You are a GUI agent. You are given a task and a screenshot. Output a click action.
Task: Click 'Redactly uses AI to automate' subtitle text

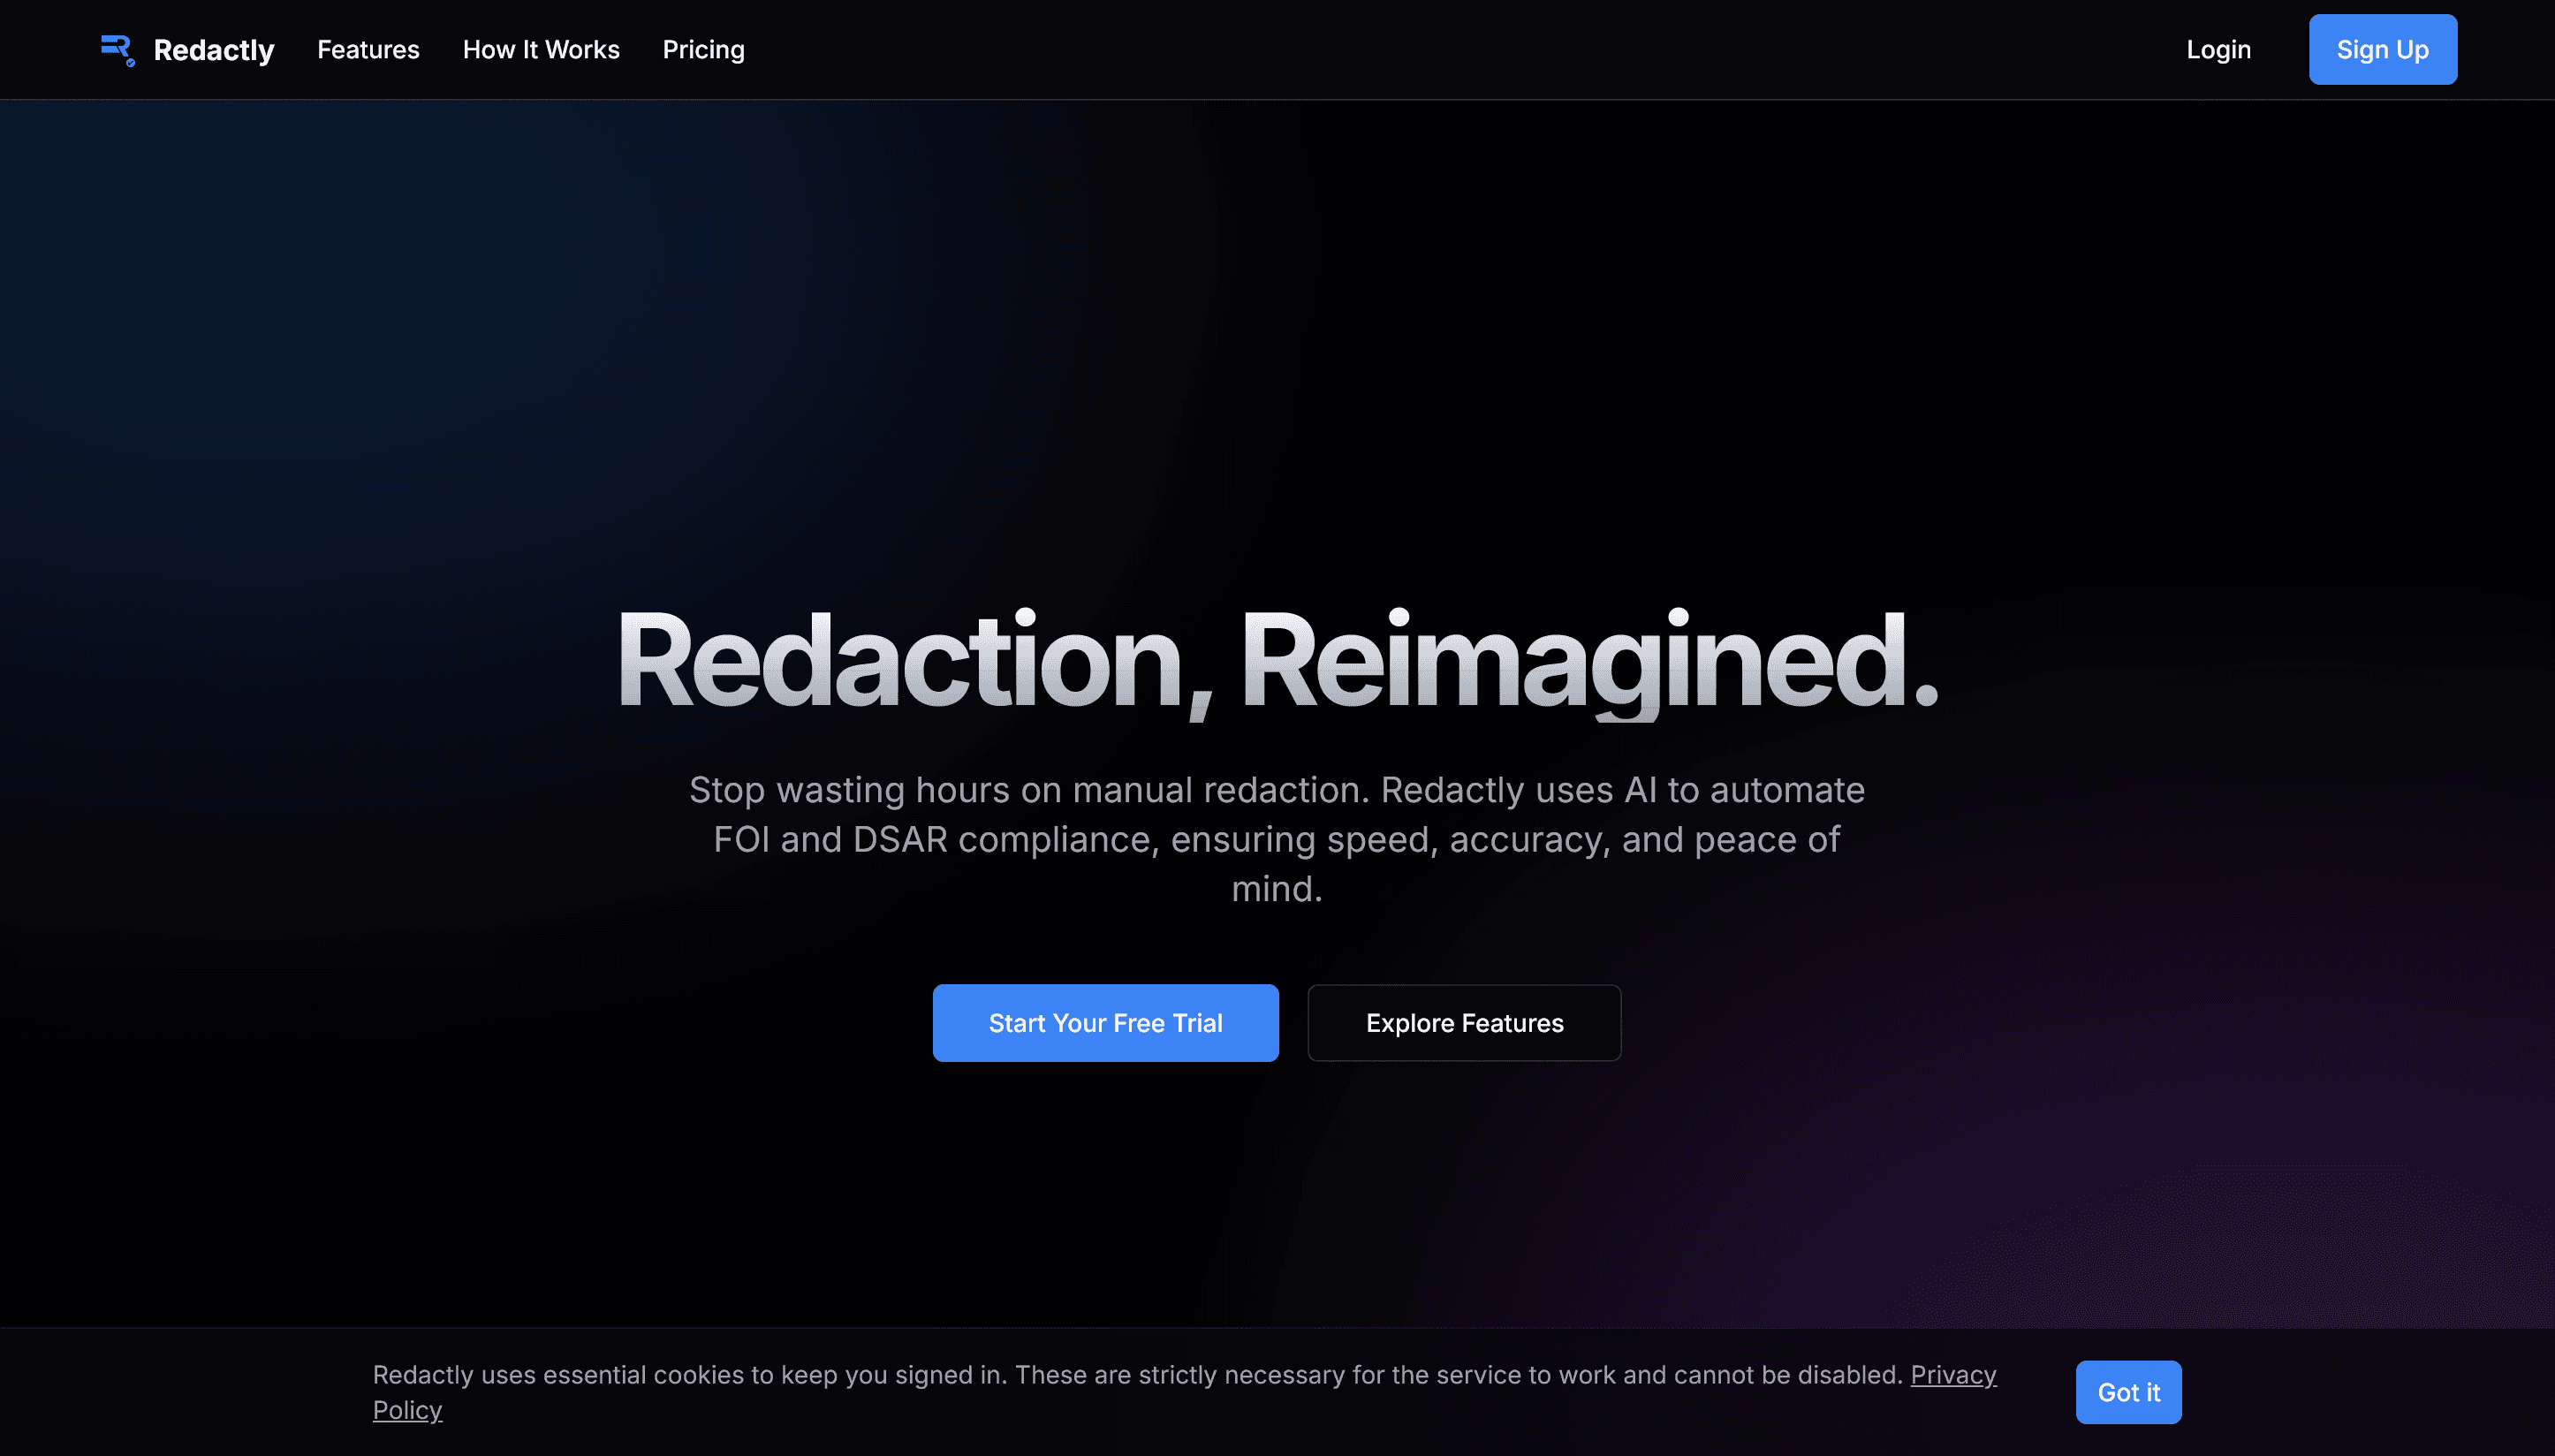[1622, 790]
